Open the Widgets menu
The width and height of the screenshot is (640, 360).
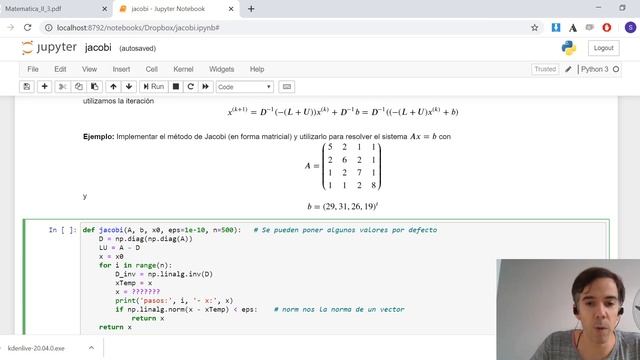click(x=222, y=69)
